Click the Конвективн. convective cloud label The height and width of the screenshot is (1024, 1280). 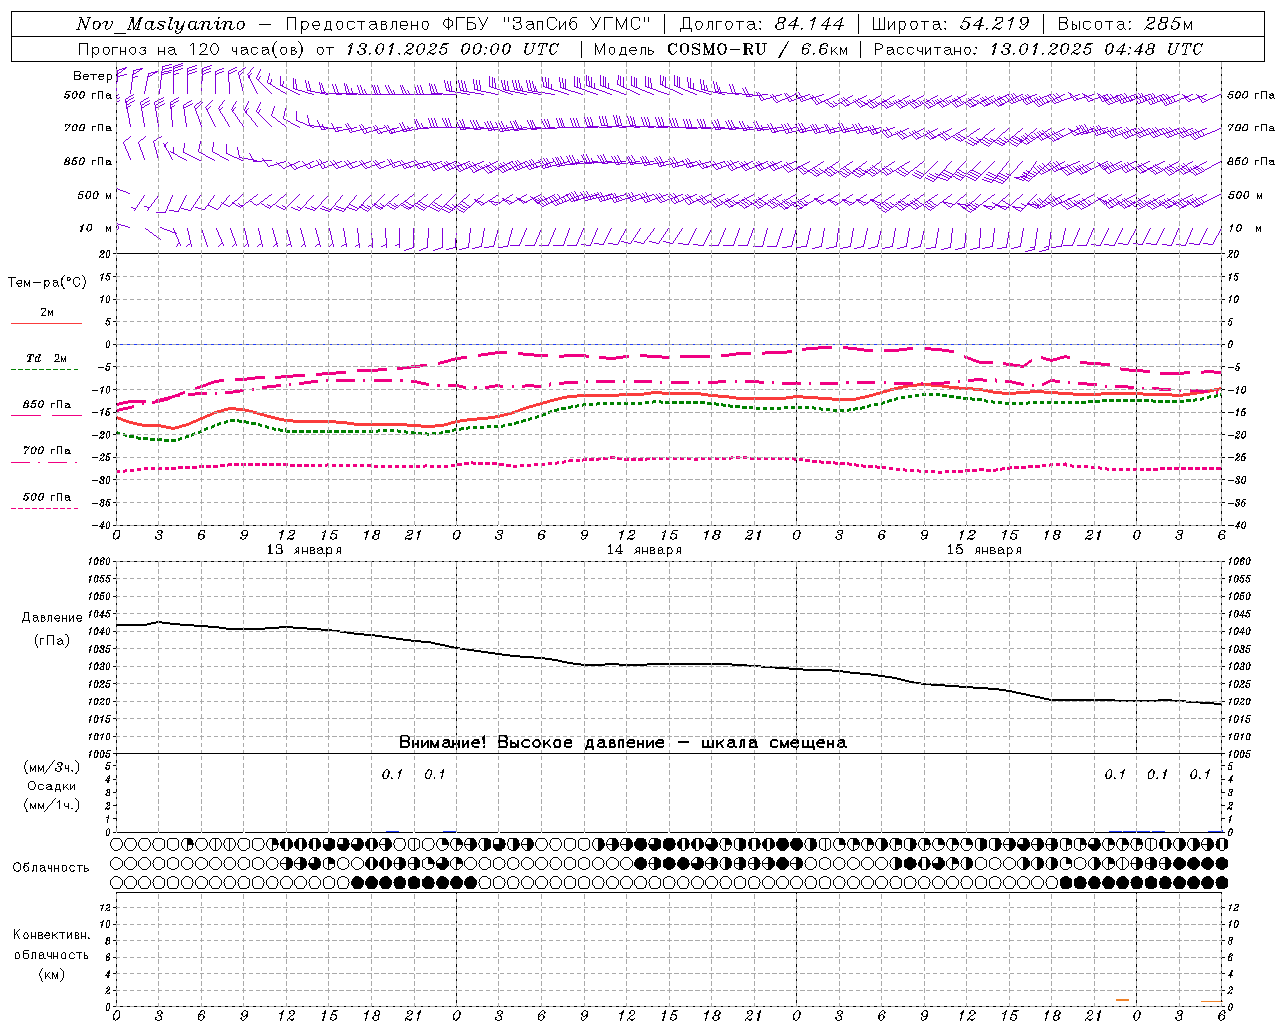51,935
